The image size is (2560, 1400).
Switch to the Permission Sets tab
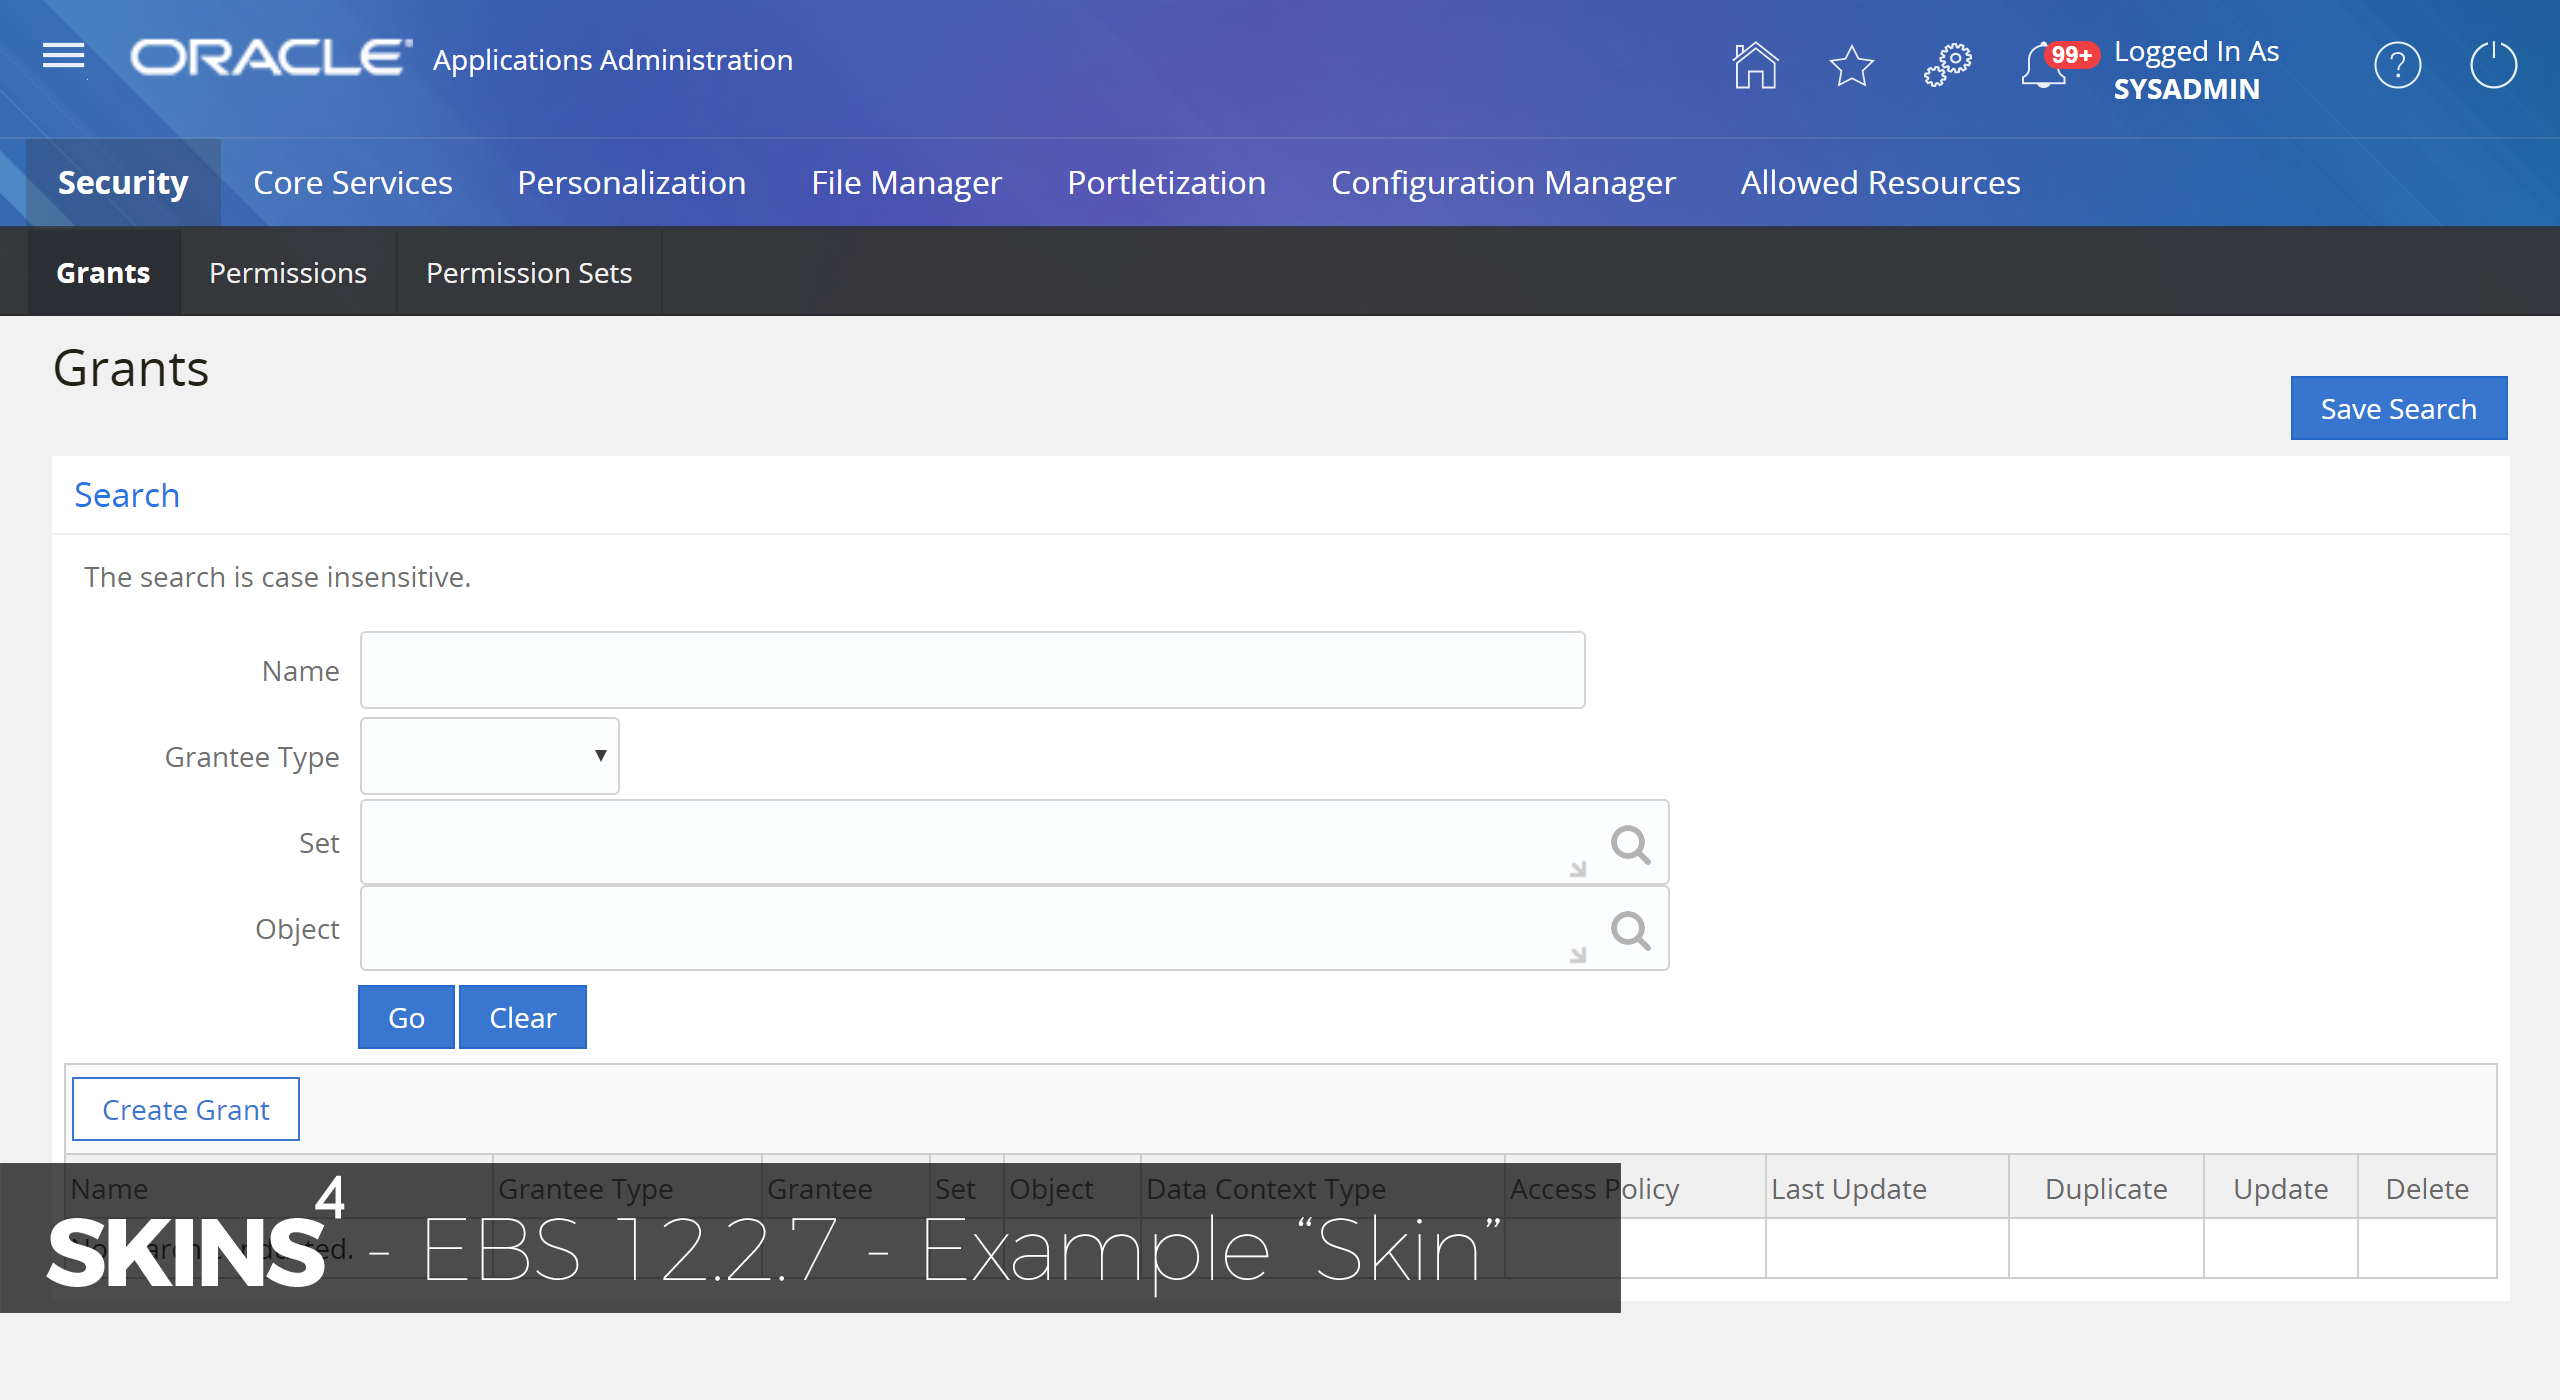pyautogui.click(x=528, y=272)
